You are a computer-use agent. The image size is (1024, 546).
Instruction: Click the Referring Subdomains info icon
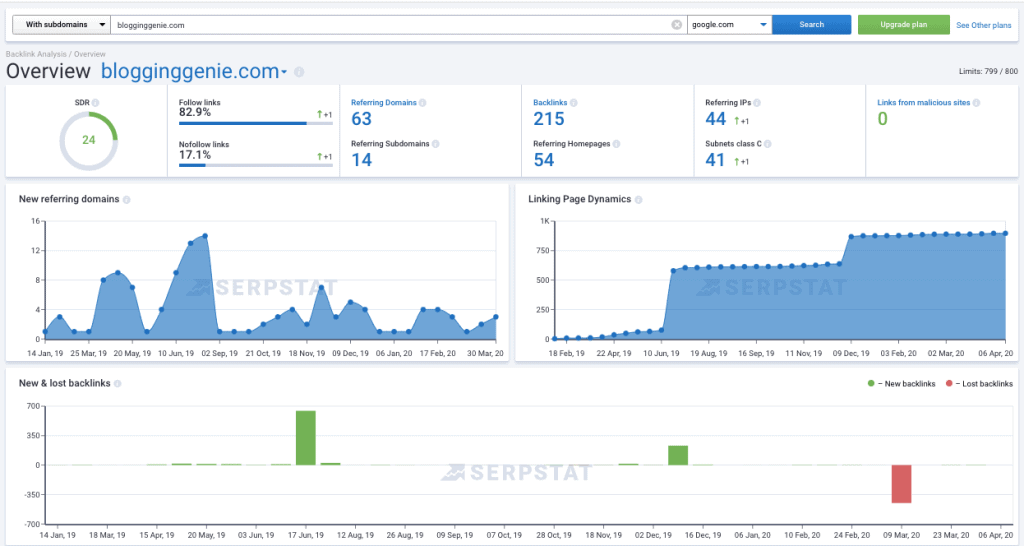[x=436, y=144]
